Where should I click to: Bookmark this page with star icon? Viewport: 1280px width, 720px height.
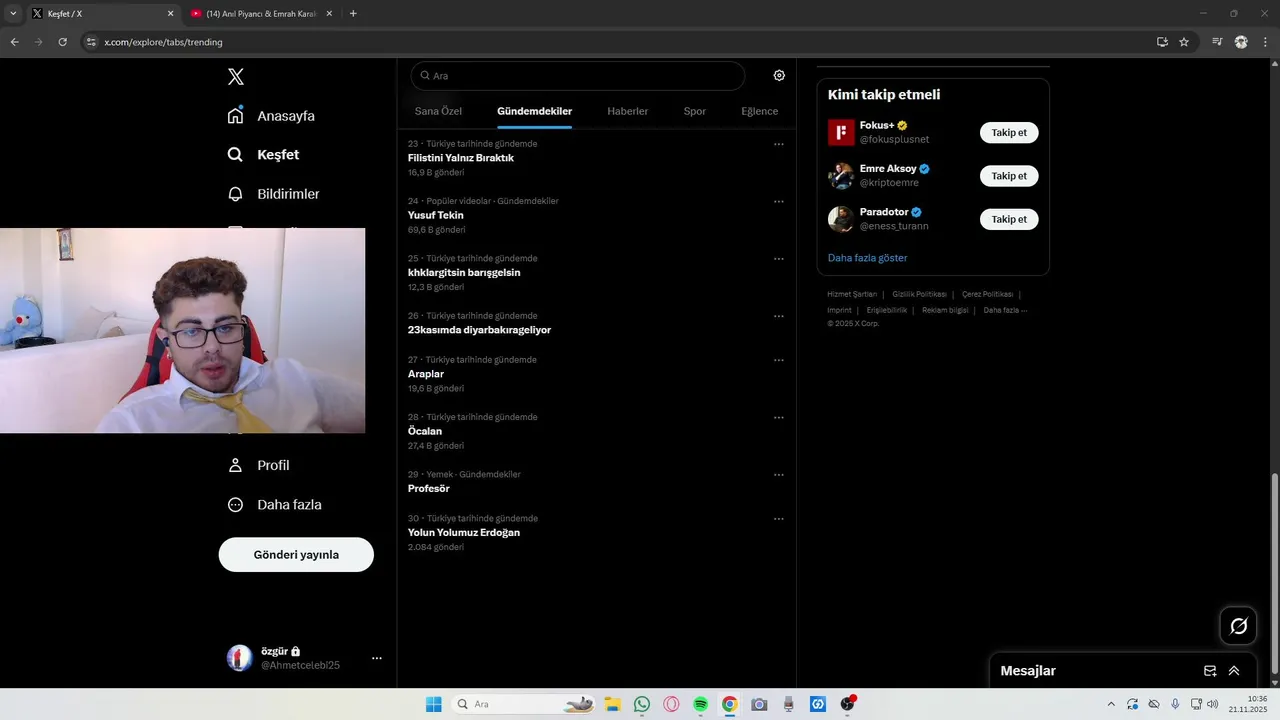1184,42
